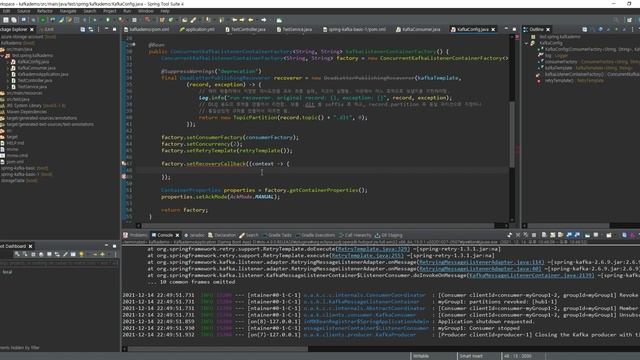This screenshot has width=640, height=360.
Task: Open RetryTemplate.java:329 stack trace link
Action: [373, 249]
